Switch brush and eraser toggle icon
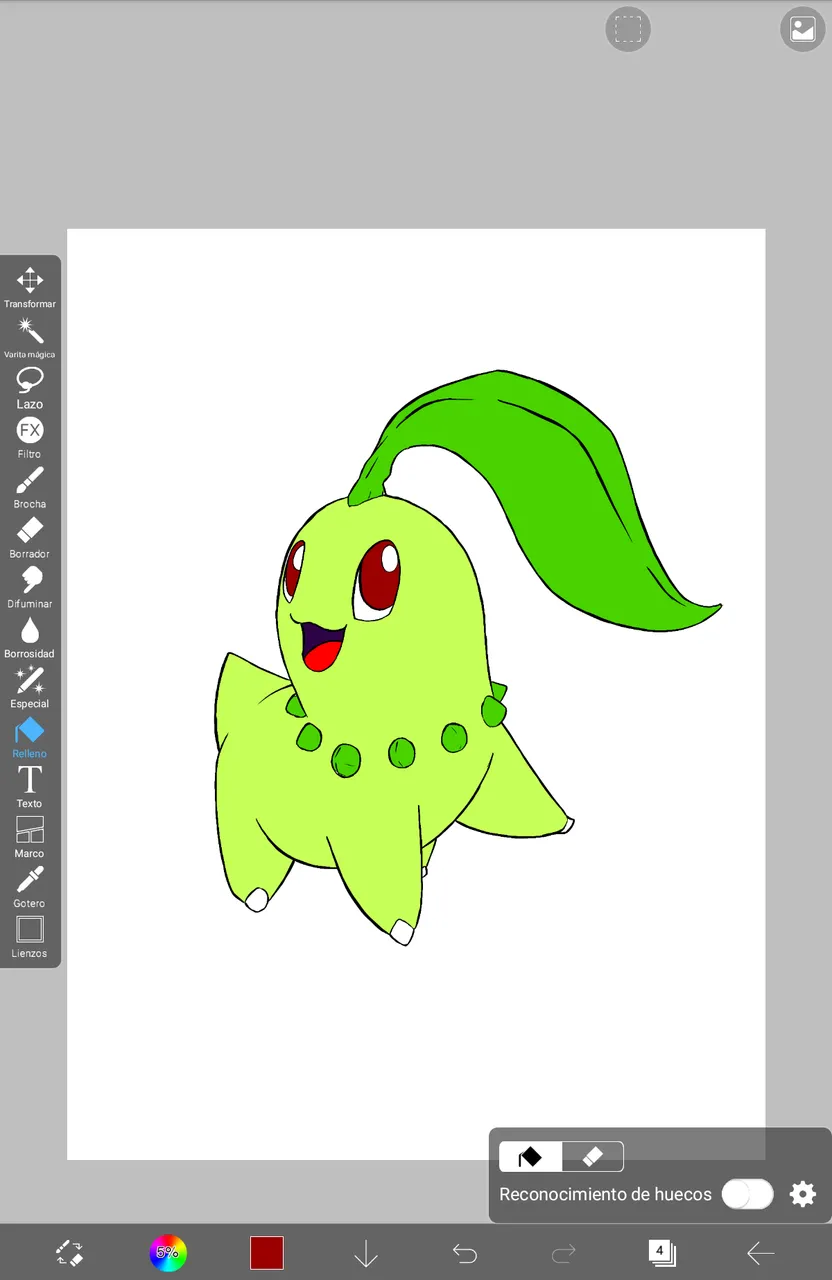Viewport: 832px width, 1280px height. 69,1253
